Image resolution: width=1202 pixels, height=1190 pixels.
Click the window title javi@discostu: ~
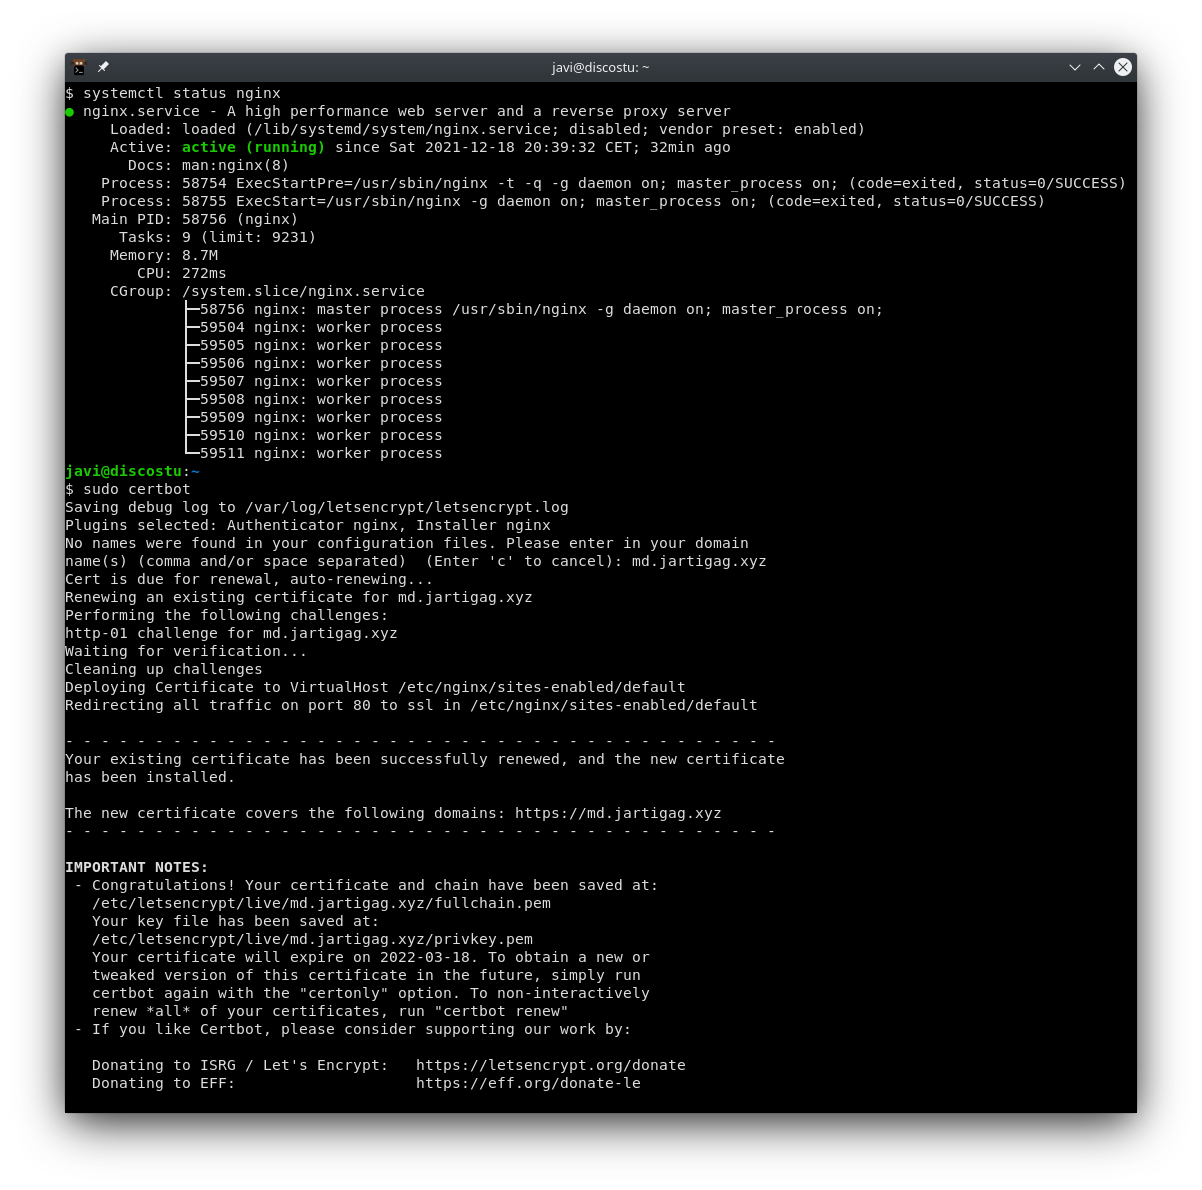600,67
